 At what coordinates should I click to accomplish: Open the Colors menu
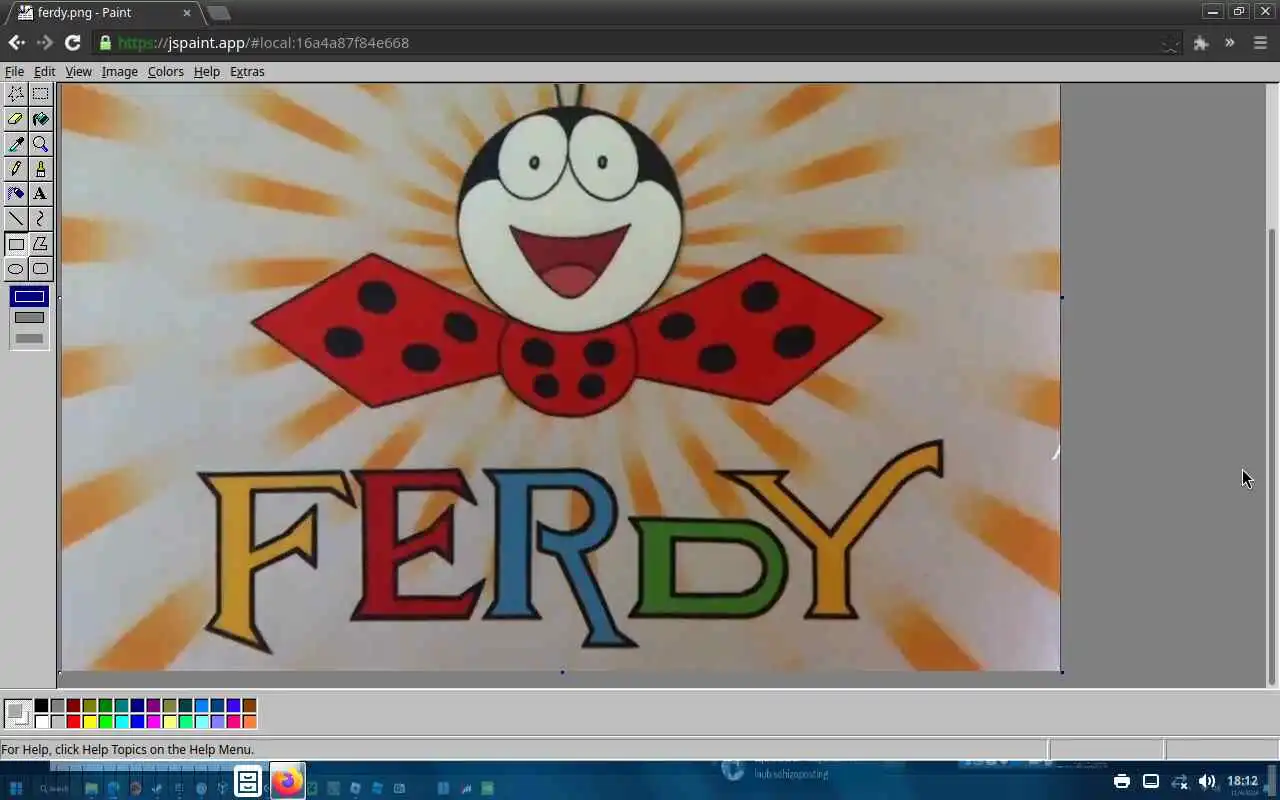pos(165,72)
